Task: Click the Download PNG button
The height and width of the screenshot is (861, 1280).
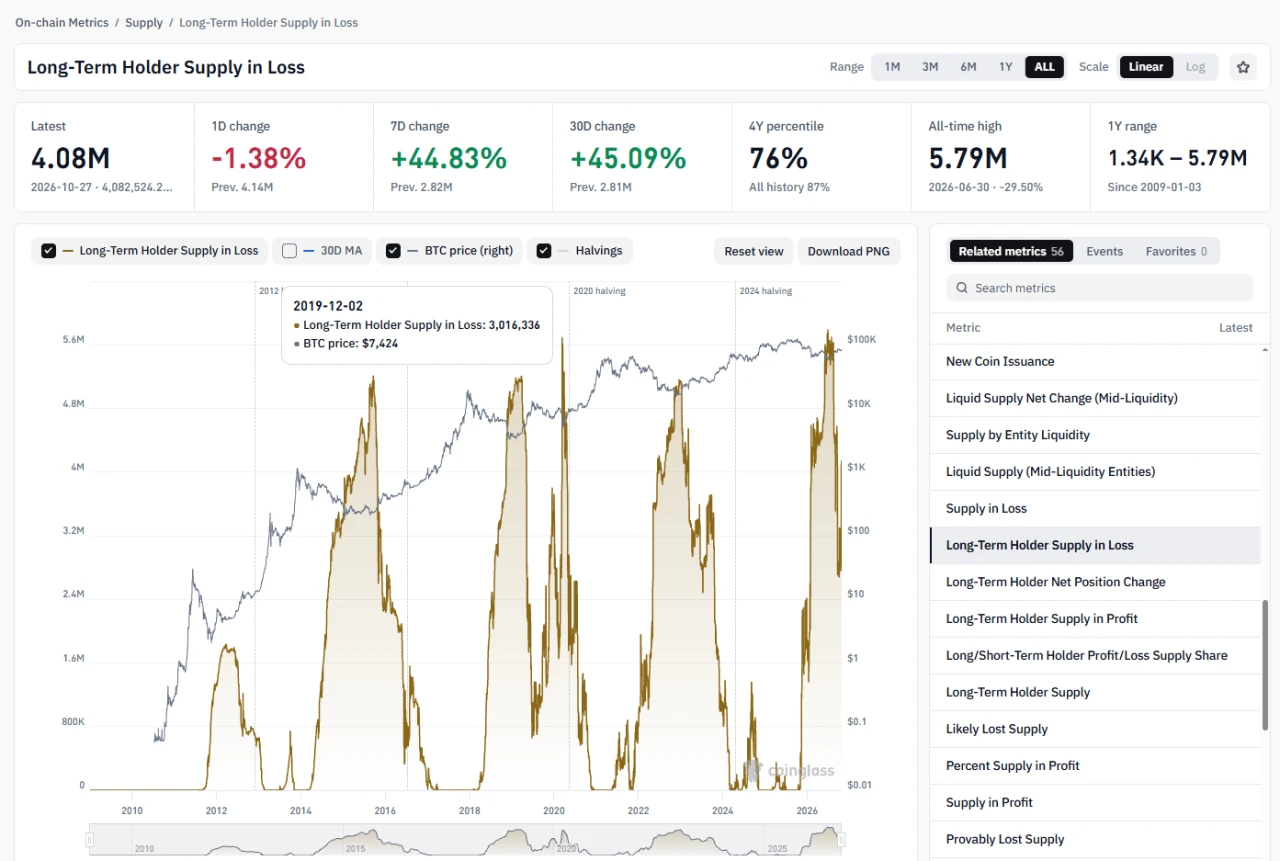Action: (x=848, y=251)
